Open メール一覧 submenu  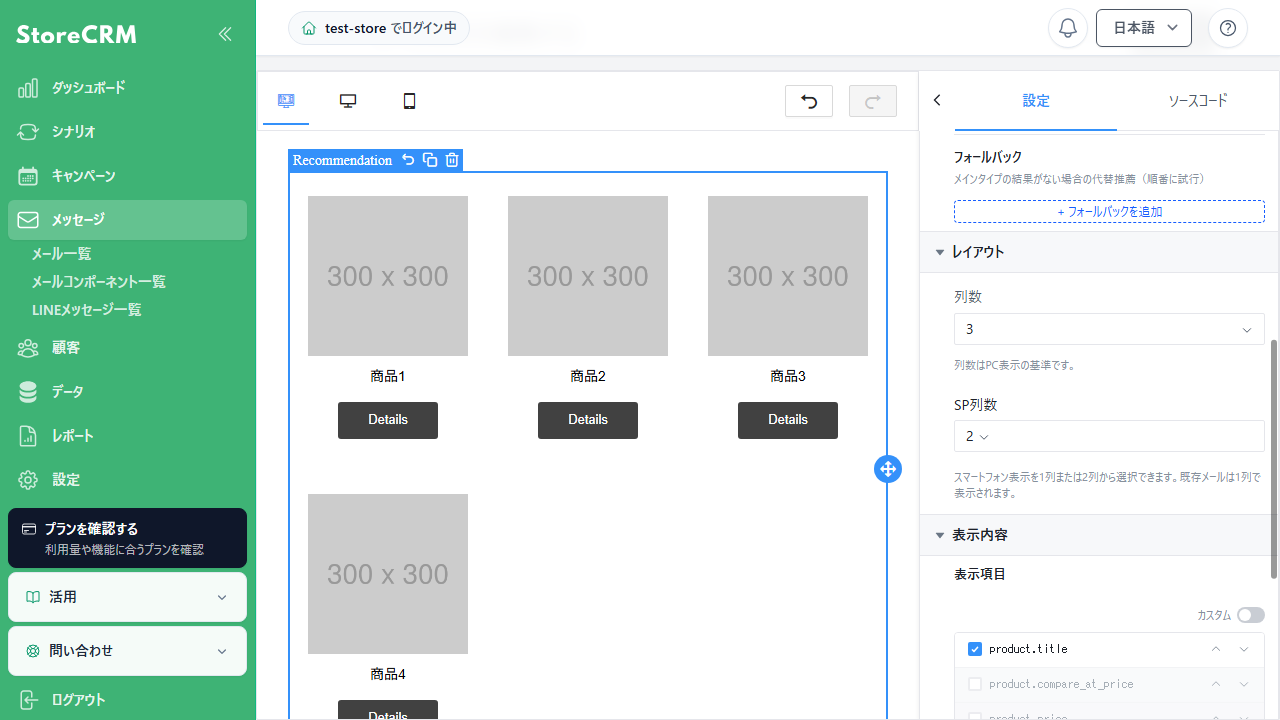[x=61, y=254]
